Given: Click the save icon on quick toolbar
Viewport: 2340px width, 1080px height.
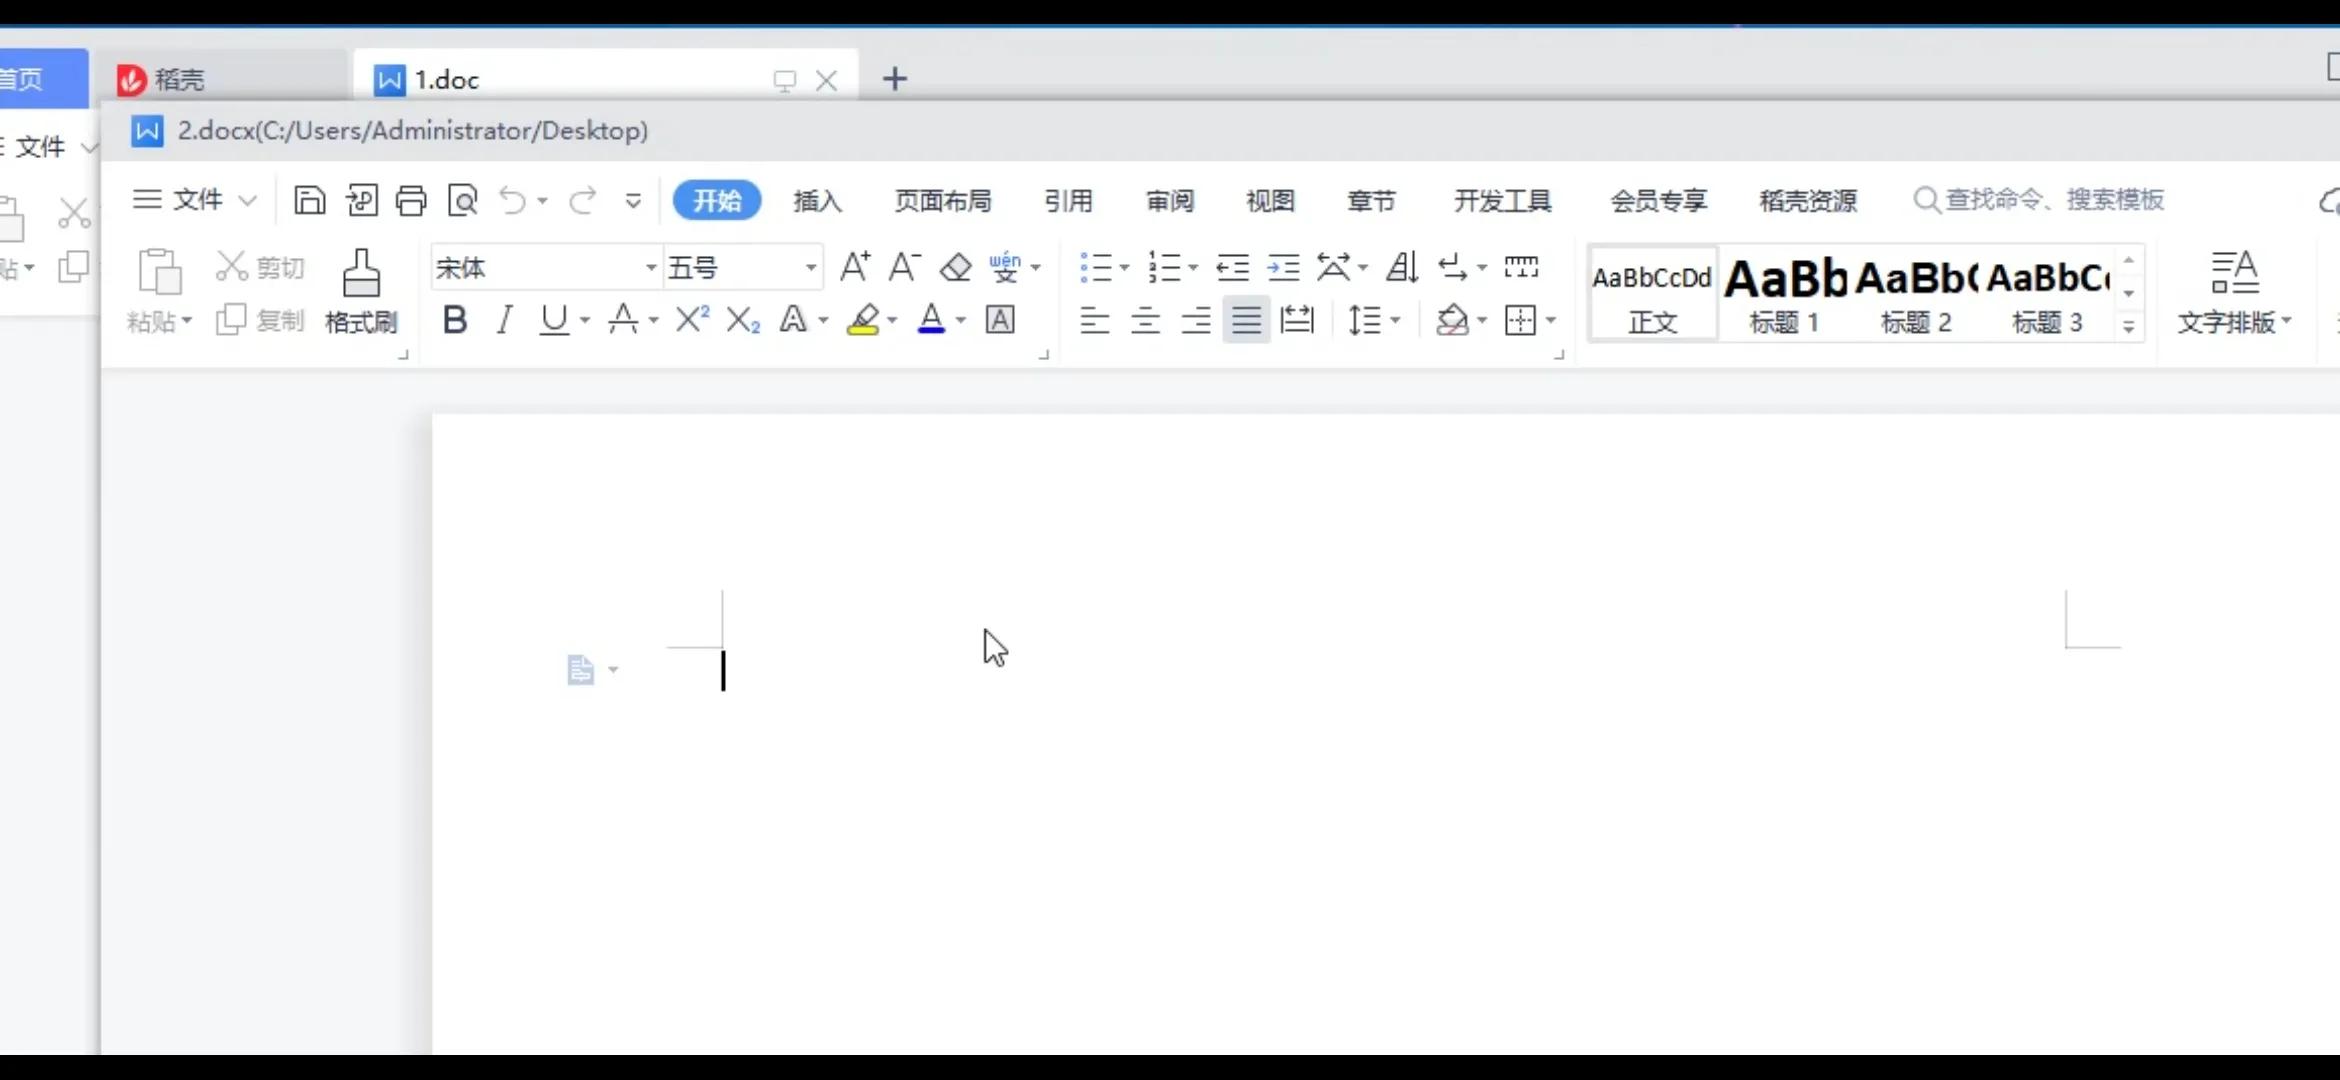Looking at the screenshot, I should click(x=310, y=200).
